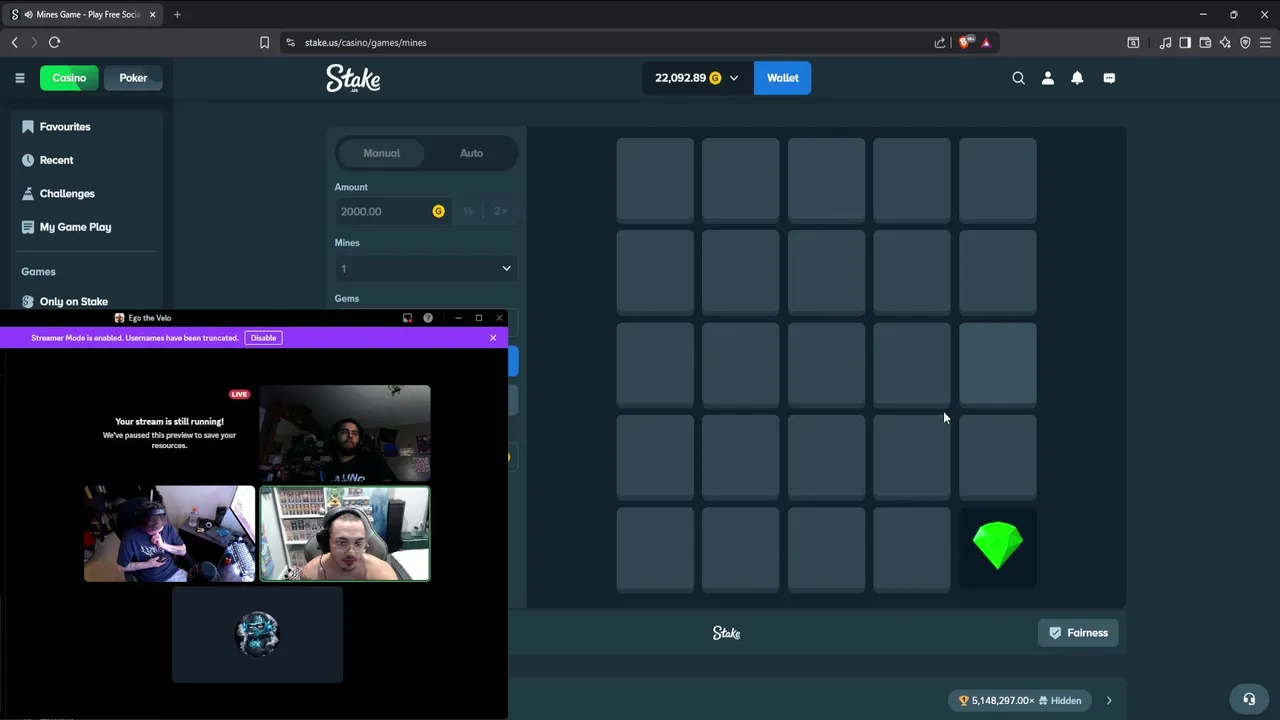The image size is (1280, 720).
Task: Switch to Auto betting mode
Action: coord(471,153)
